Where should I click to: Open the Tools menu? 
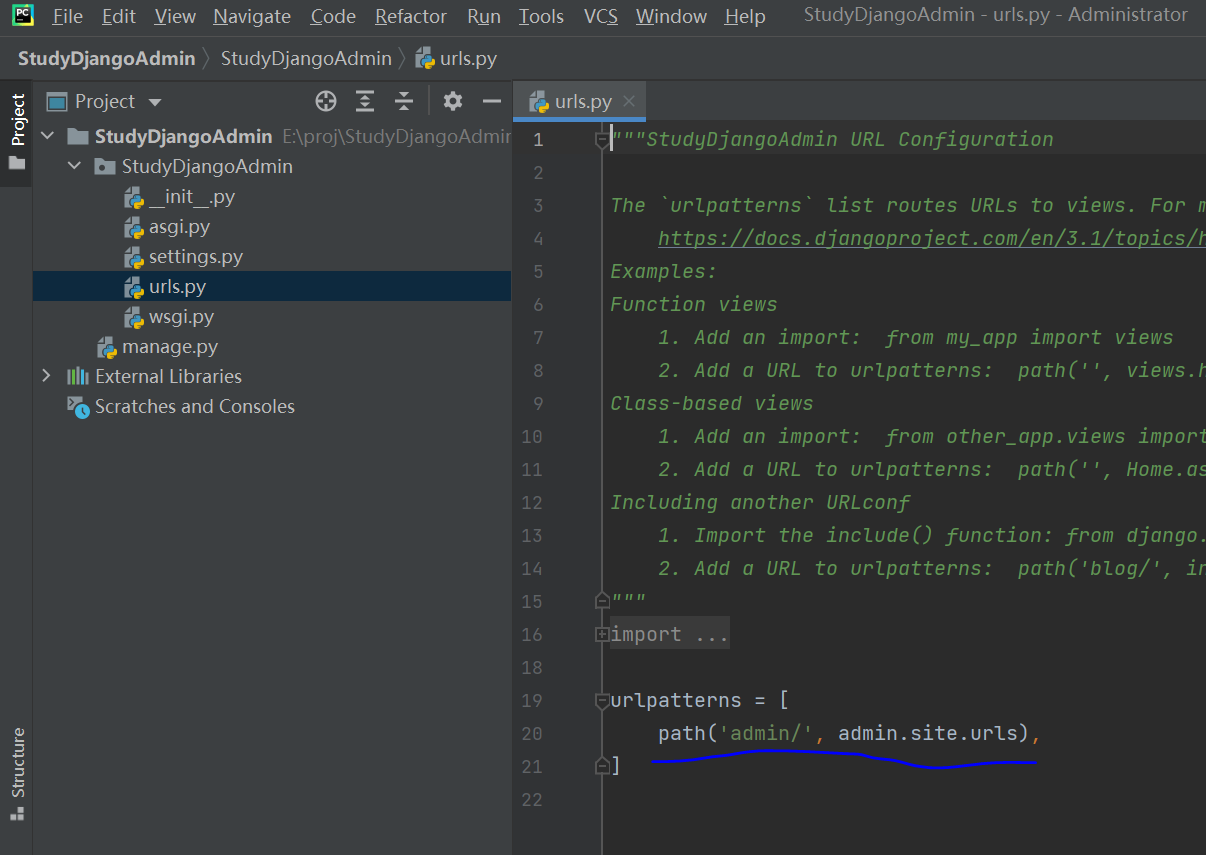point(541,16)
